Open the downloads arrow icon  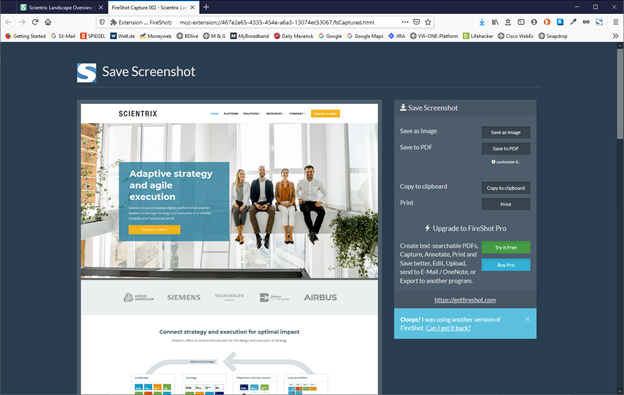[482, 22]
